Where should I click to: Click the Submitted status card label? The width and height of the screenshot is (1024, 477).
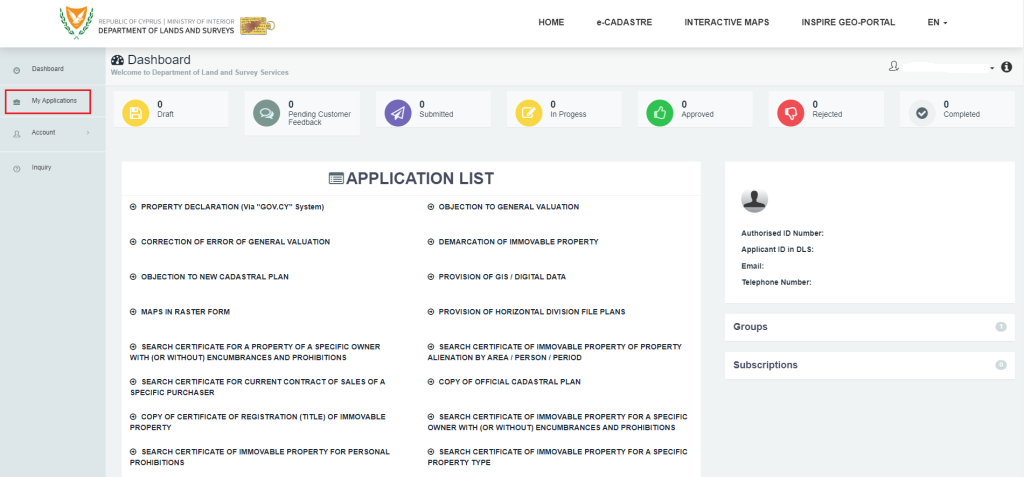pos(436,114)
